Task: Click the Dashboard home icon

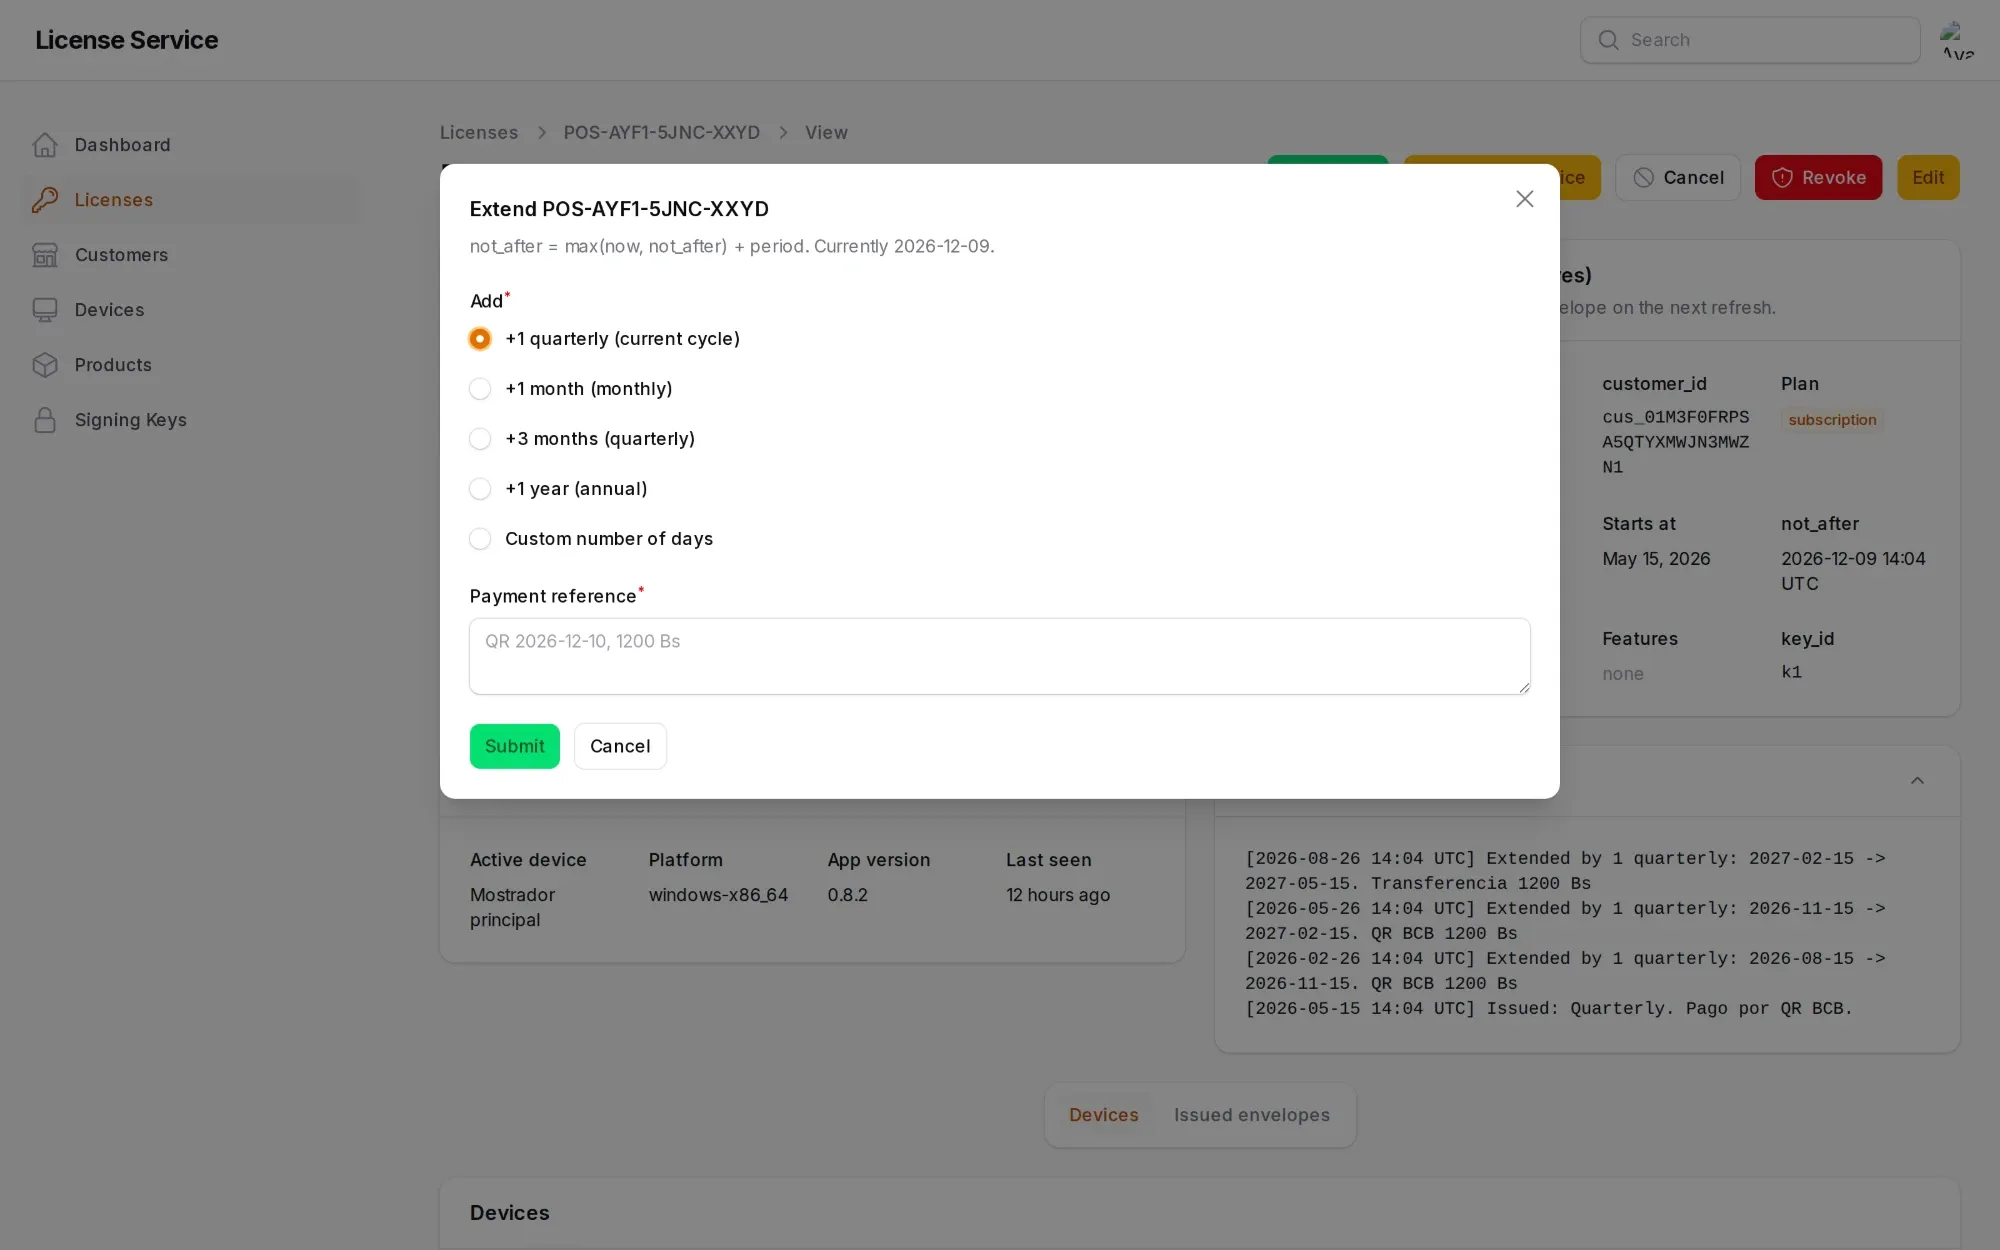Action: 45,145
